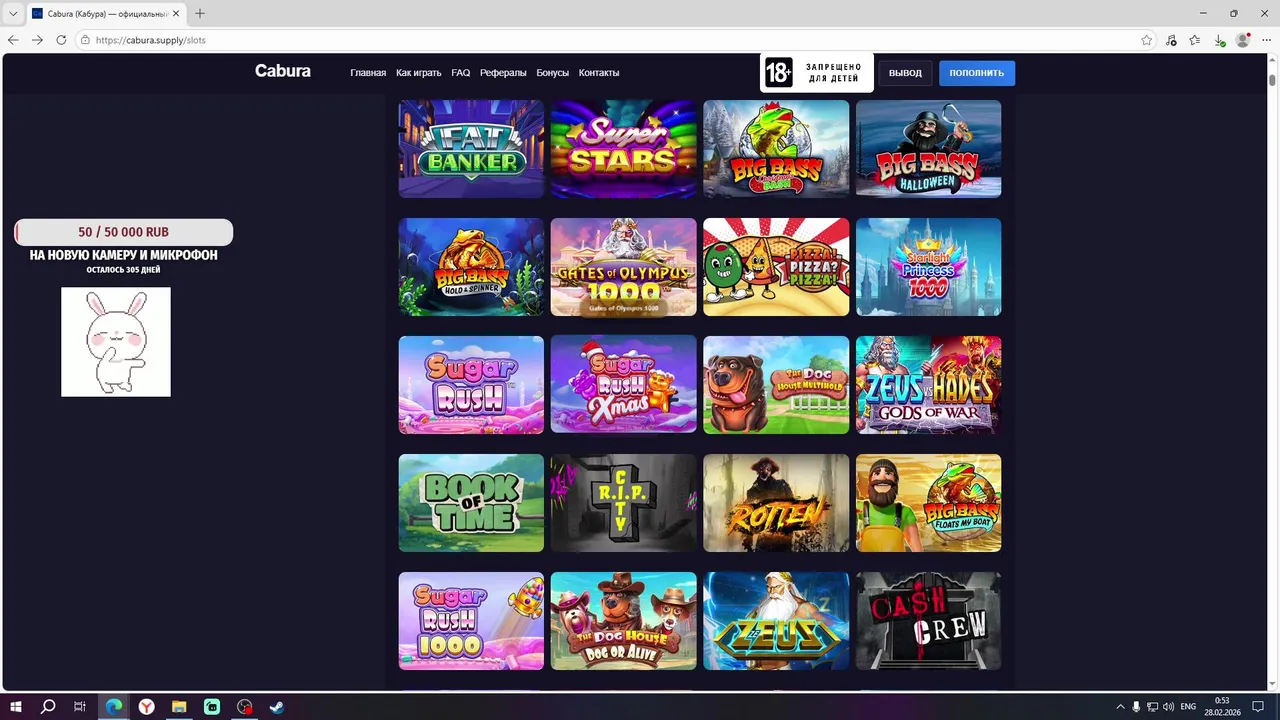Close the Cabura browser tab

(176, 14)
